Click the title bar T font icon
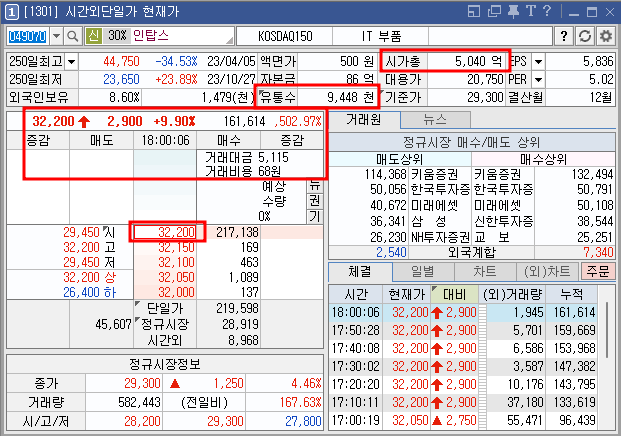The image size is (621, 436). pos(531,11)
